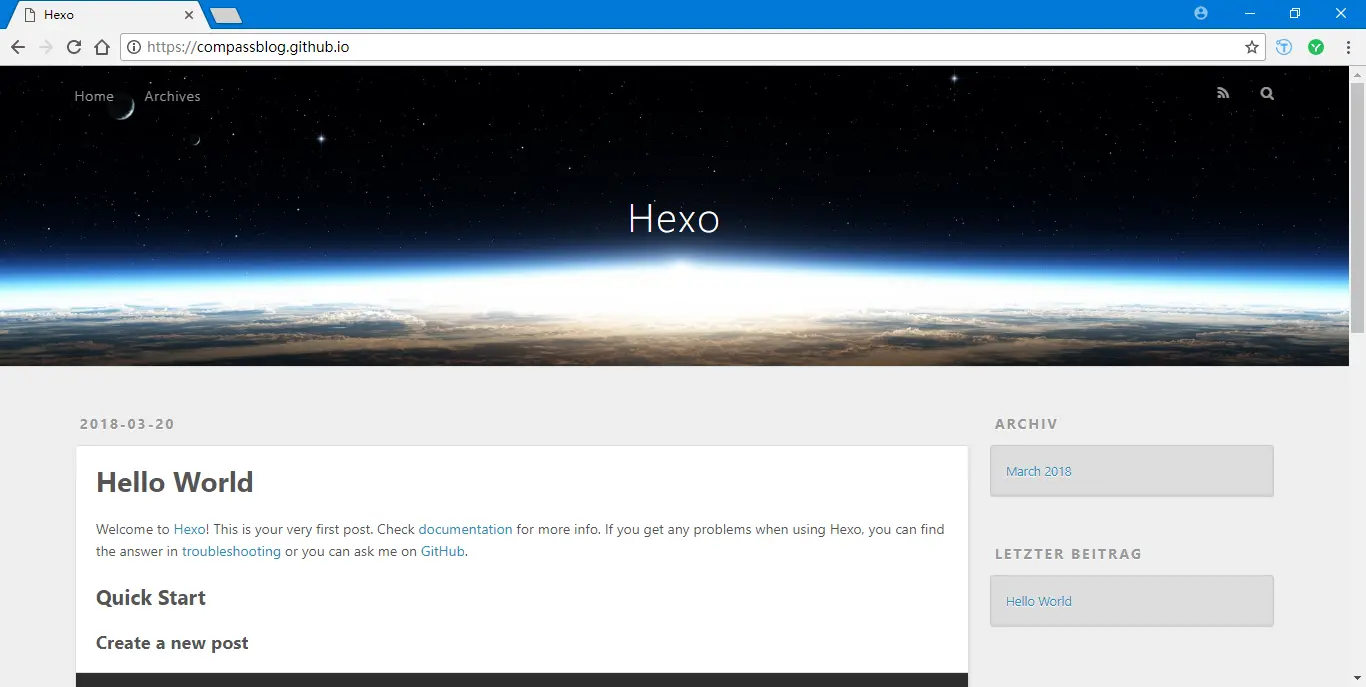Restore down the Chrome window
This screenshot has width=1366, height=687.
1295,14
